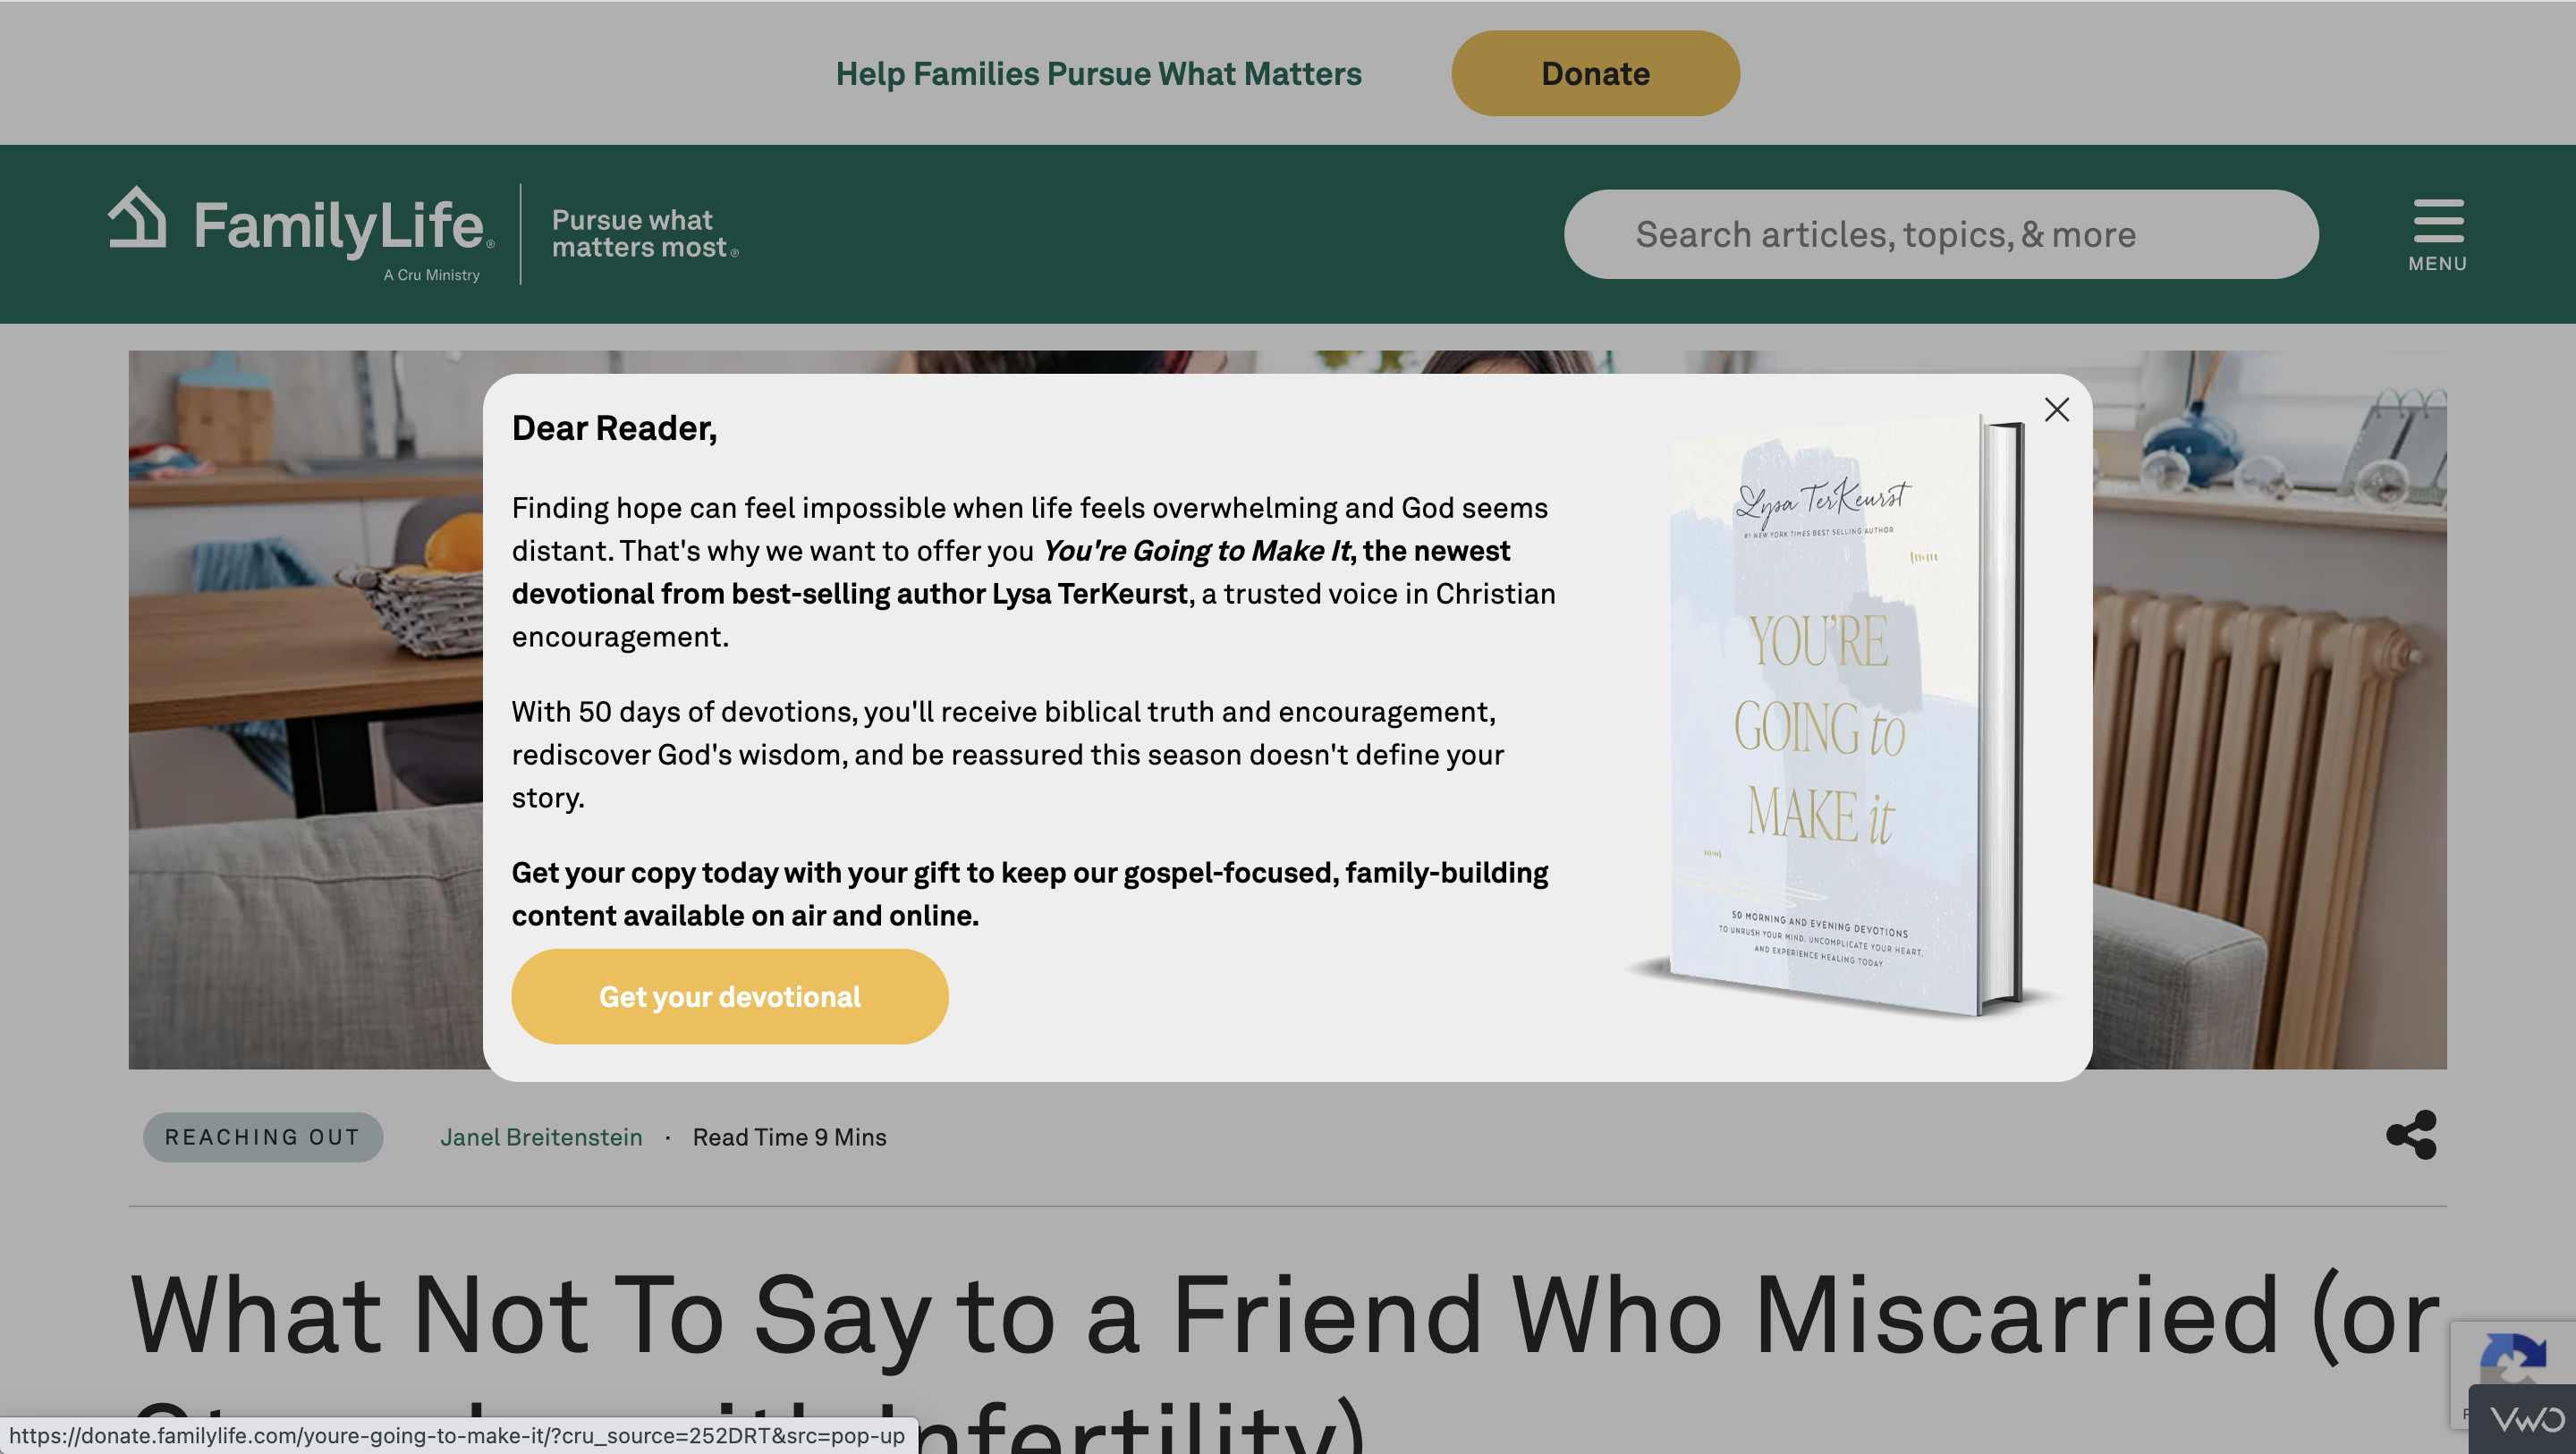Open the hamburger MENU icon
Screen dimensions: 2576x1454
coord(2438,220)
